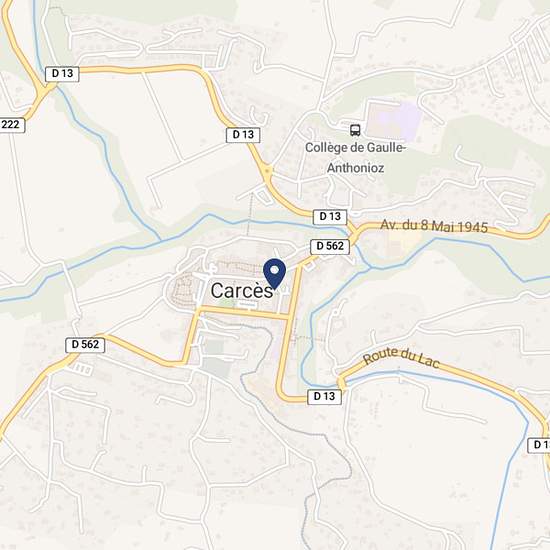Click the Carcès town name label
This screenshot has width=550, height=550.
242,291
